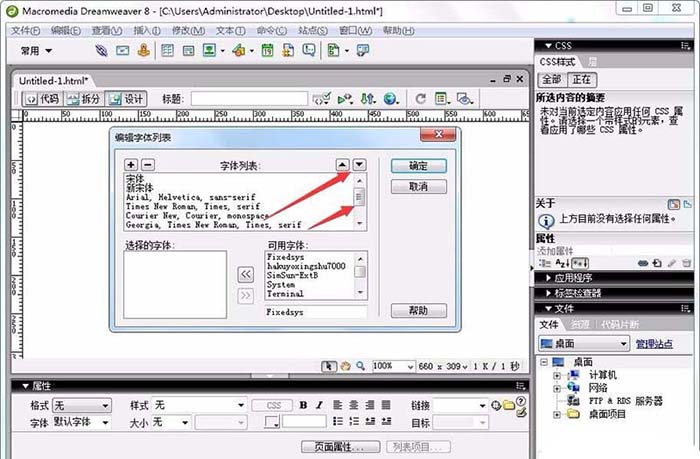The height and width of the screenshot is (459, 700).
Task: Expand the Computer tree node
Action: (557, 376)
